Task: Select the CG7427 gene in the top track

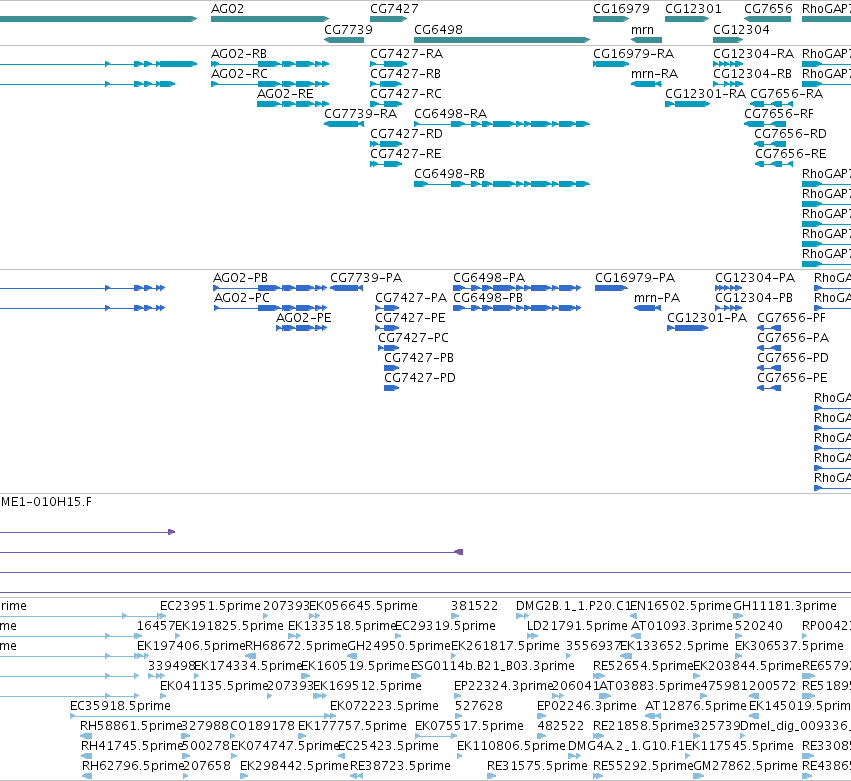Action: (389, 19)
